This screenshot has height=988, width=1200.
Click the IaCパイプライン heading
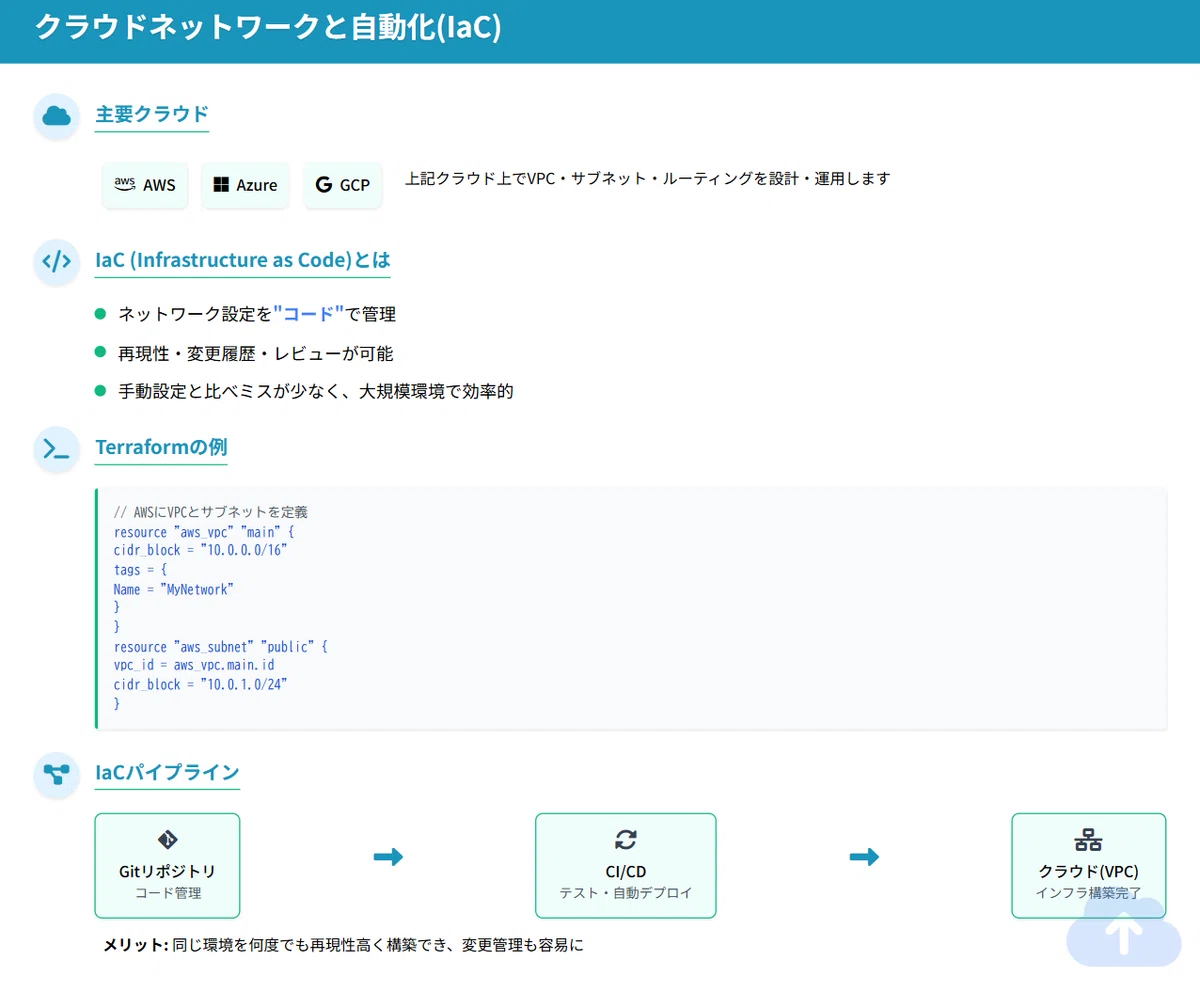pyautogui.click(x=167, y=772)
